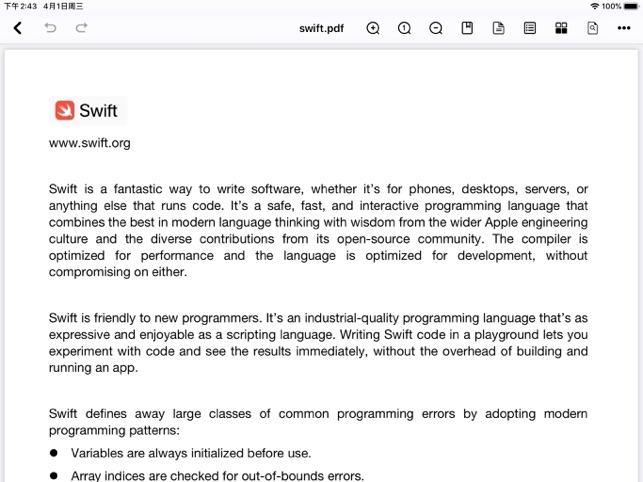
Task: Tap the bullet 'Array indices are checked'
Action: pyautogui.click(x=217, y=475)
